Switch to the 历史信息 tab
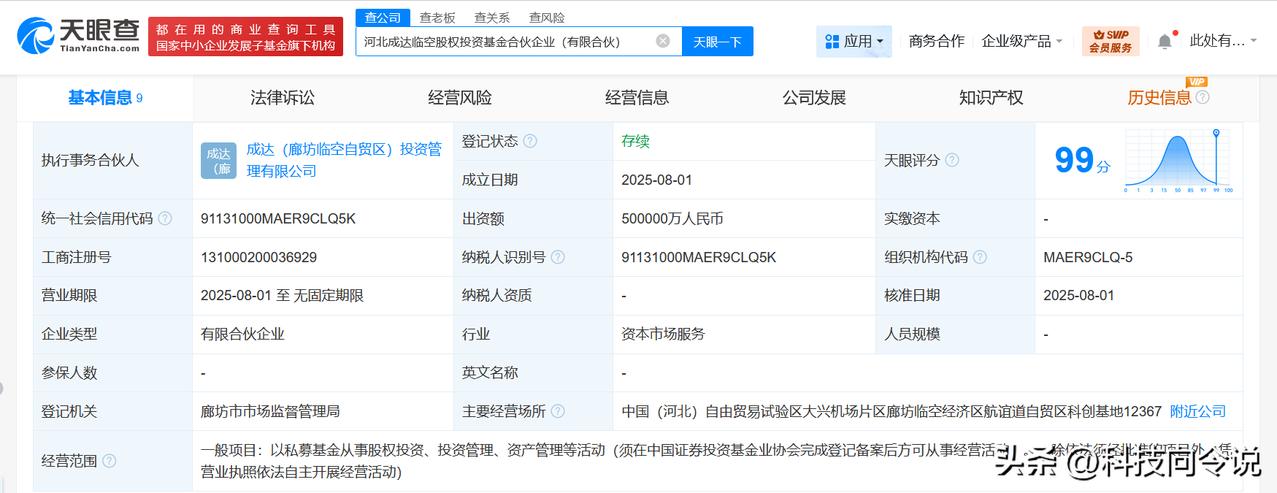Viewport: 1277px width, 493px height. point(1159,97)
